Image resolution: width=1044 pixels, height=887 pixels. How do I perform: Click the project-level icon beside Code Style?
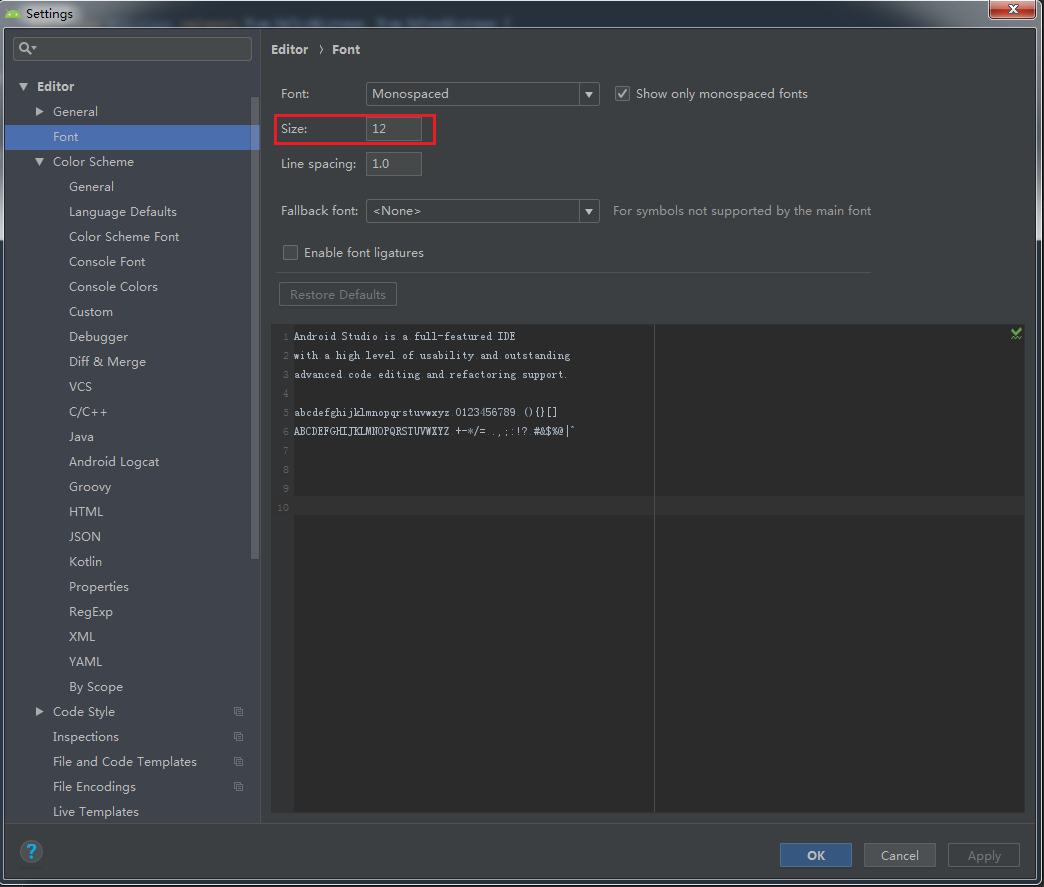click(x=238, y=712)
